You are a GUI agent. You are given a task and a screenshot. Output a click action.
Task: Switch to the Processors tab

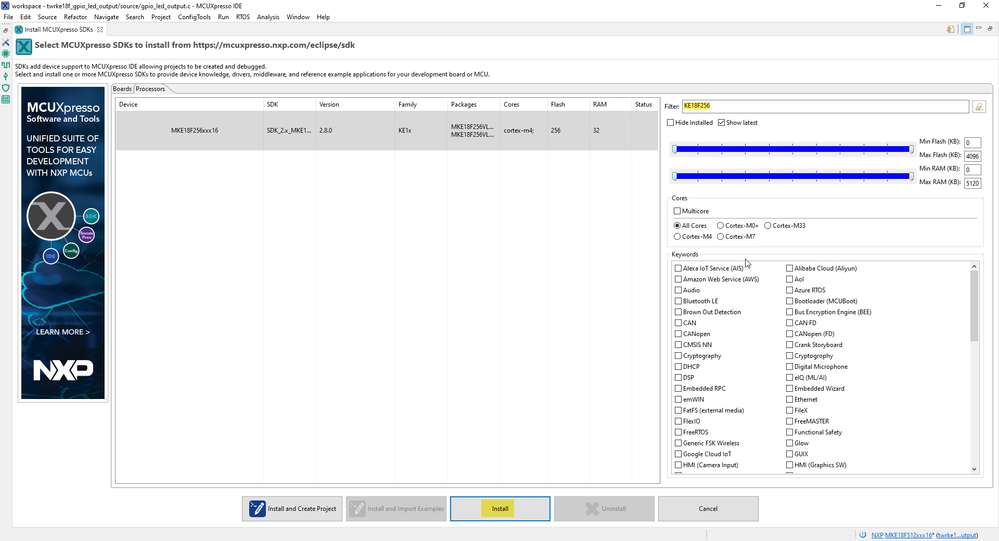coord(150,89)
